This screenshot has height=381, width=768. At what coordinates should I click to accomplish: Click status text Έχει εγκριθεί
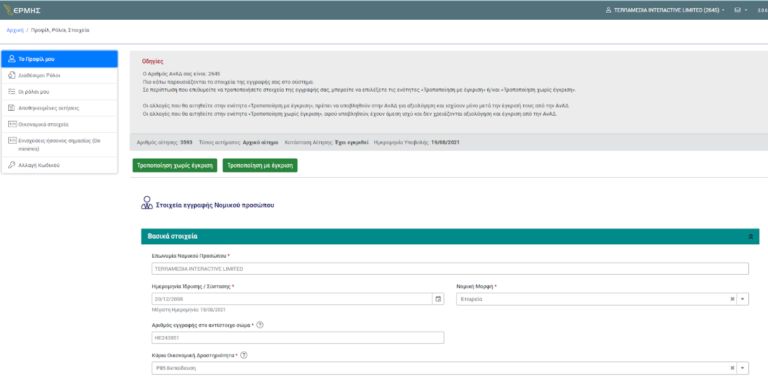pyautogui.click(x=351, y=143)
